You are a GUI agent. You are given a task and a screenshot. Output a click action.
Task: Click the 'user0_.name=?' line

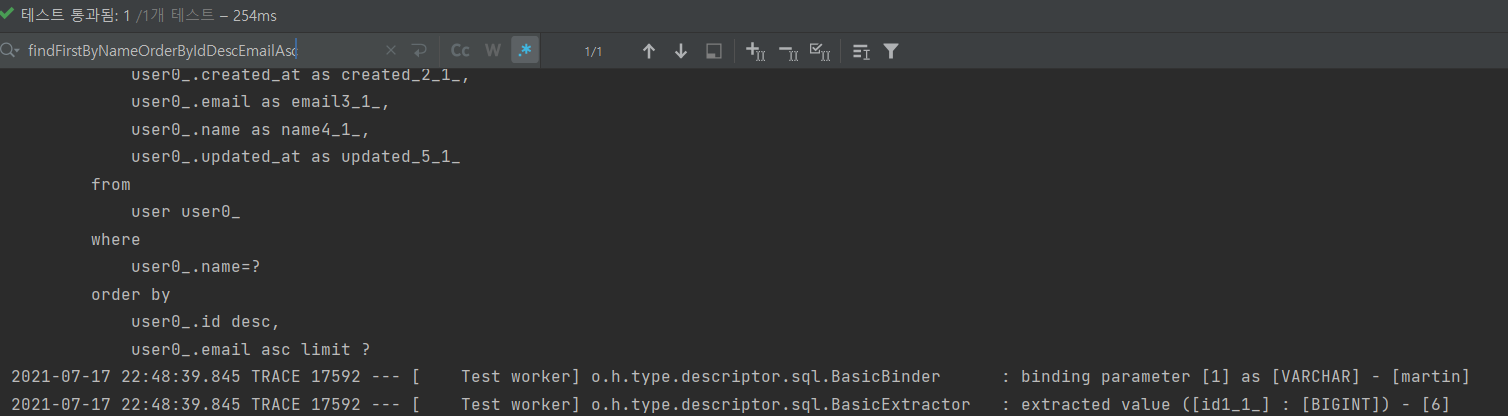(x=195, y=267)
